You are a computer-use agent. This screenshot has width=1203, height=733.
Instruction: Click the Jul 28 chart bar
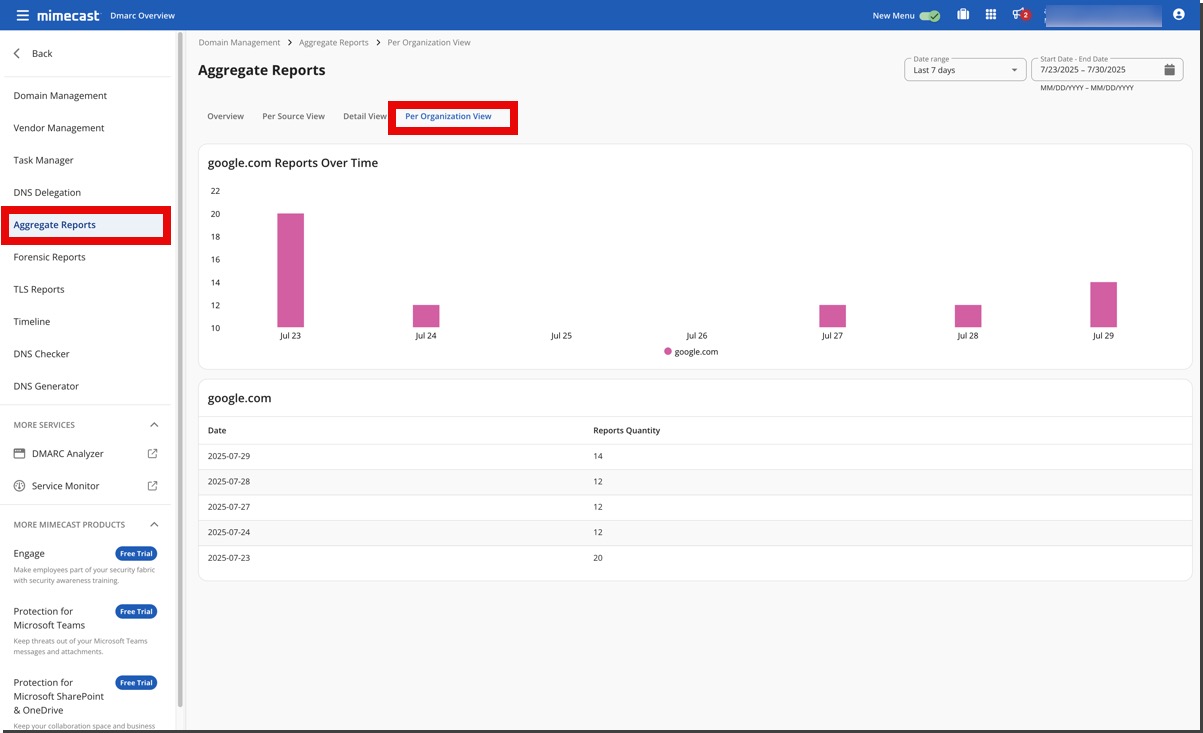click(x=968, y=316)
